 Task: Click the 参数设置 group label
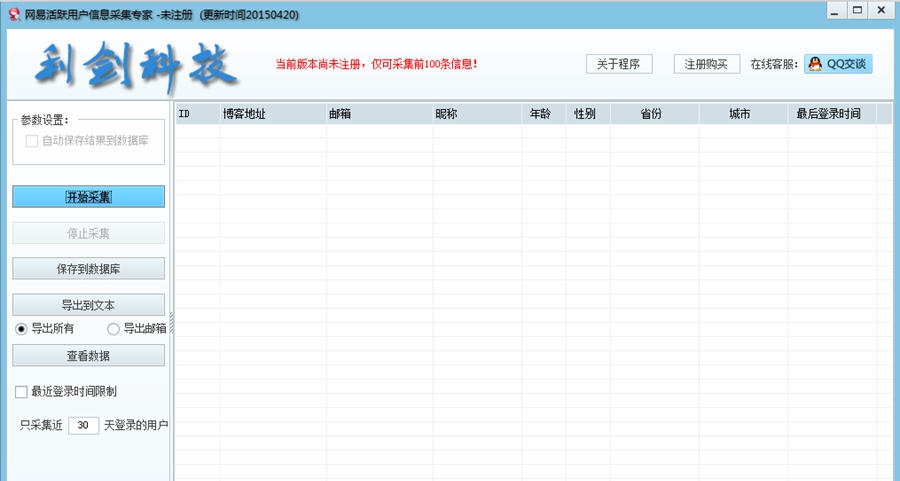pyautogui.click(x=45, y=120)
